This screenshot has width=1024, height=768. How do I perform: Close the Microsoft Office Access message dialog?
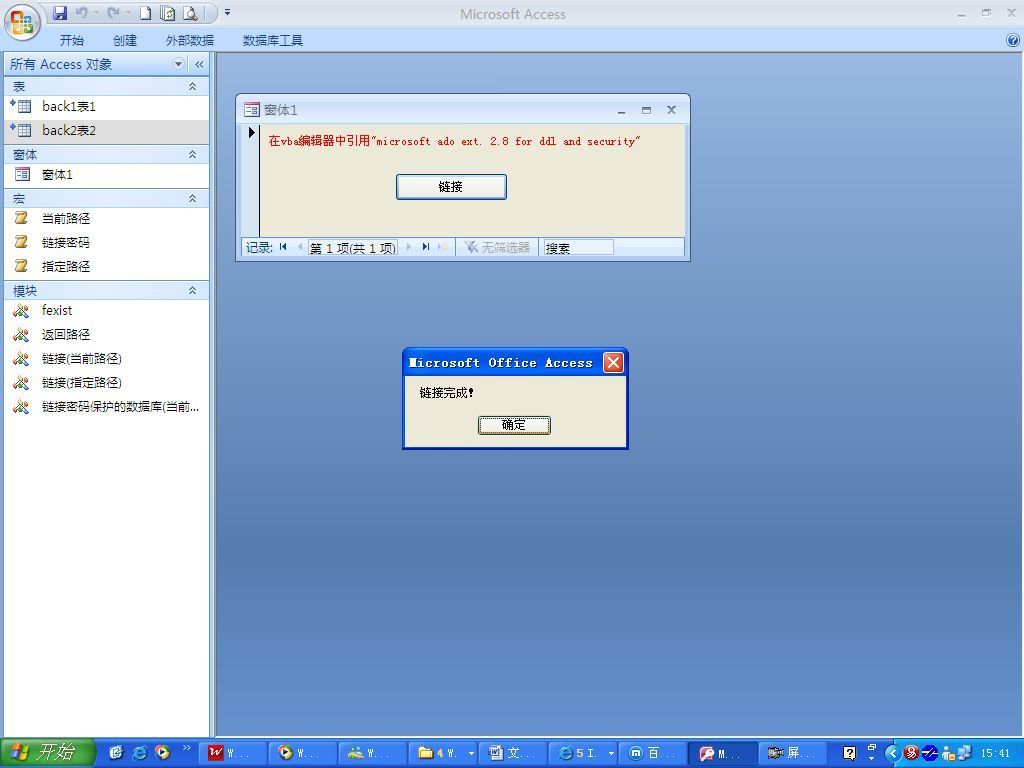pyautogui.click(x=613, y=362)
